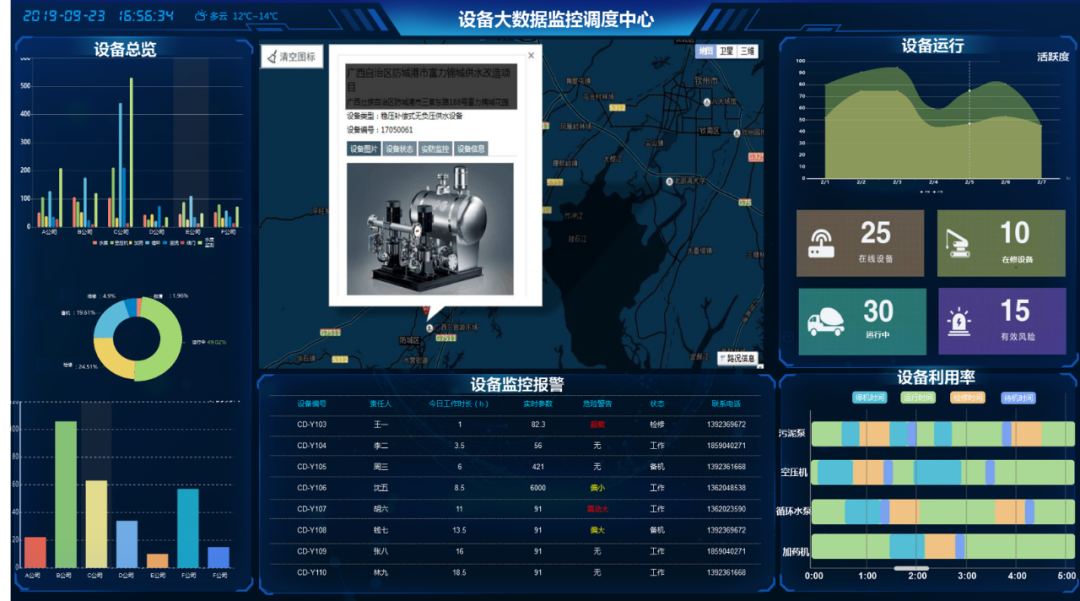Click the water supply equipment photo

click(430, 229)
